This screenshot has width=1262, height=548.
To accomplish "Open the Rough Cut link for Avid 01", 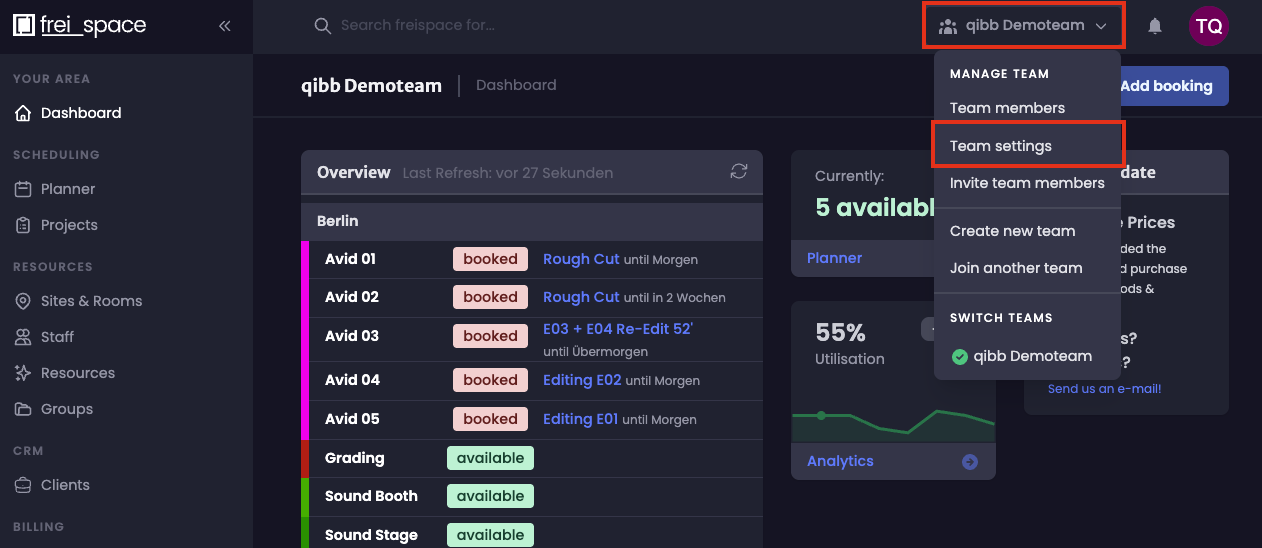I will pos(581,259).
